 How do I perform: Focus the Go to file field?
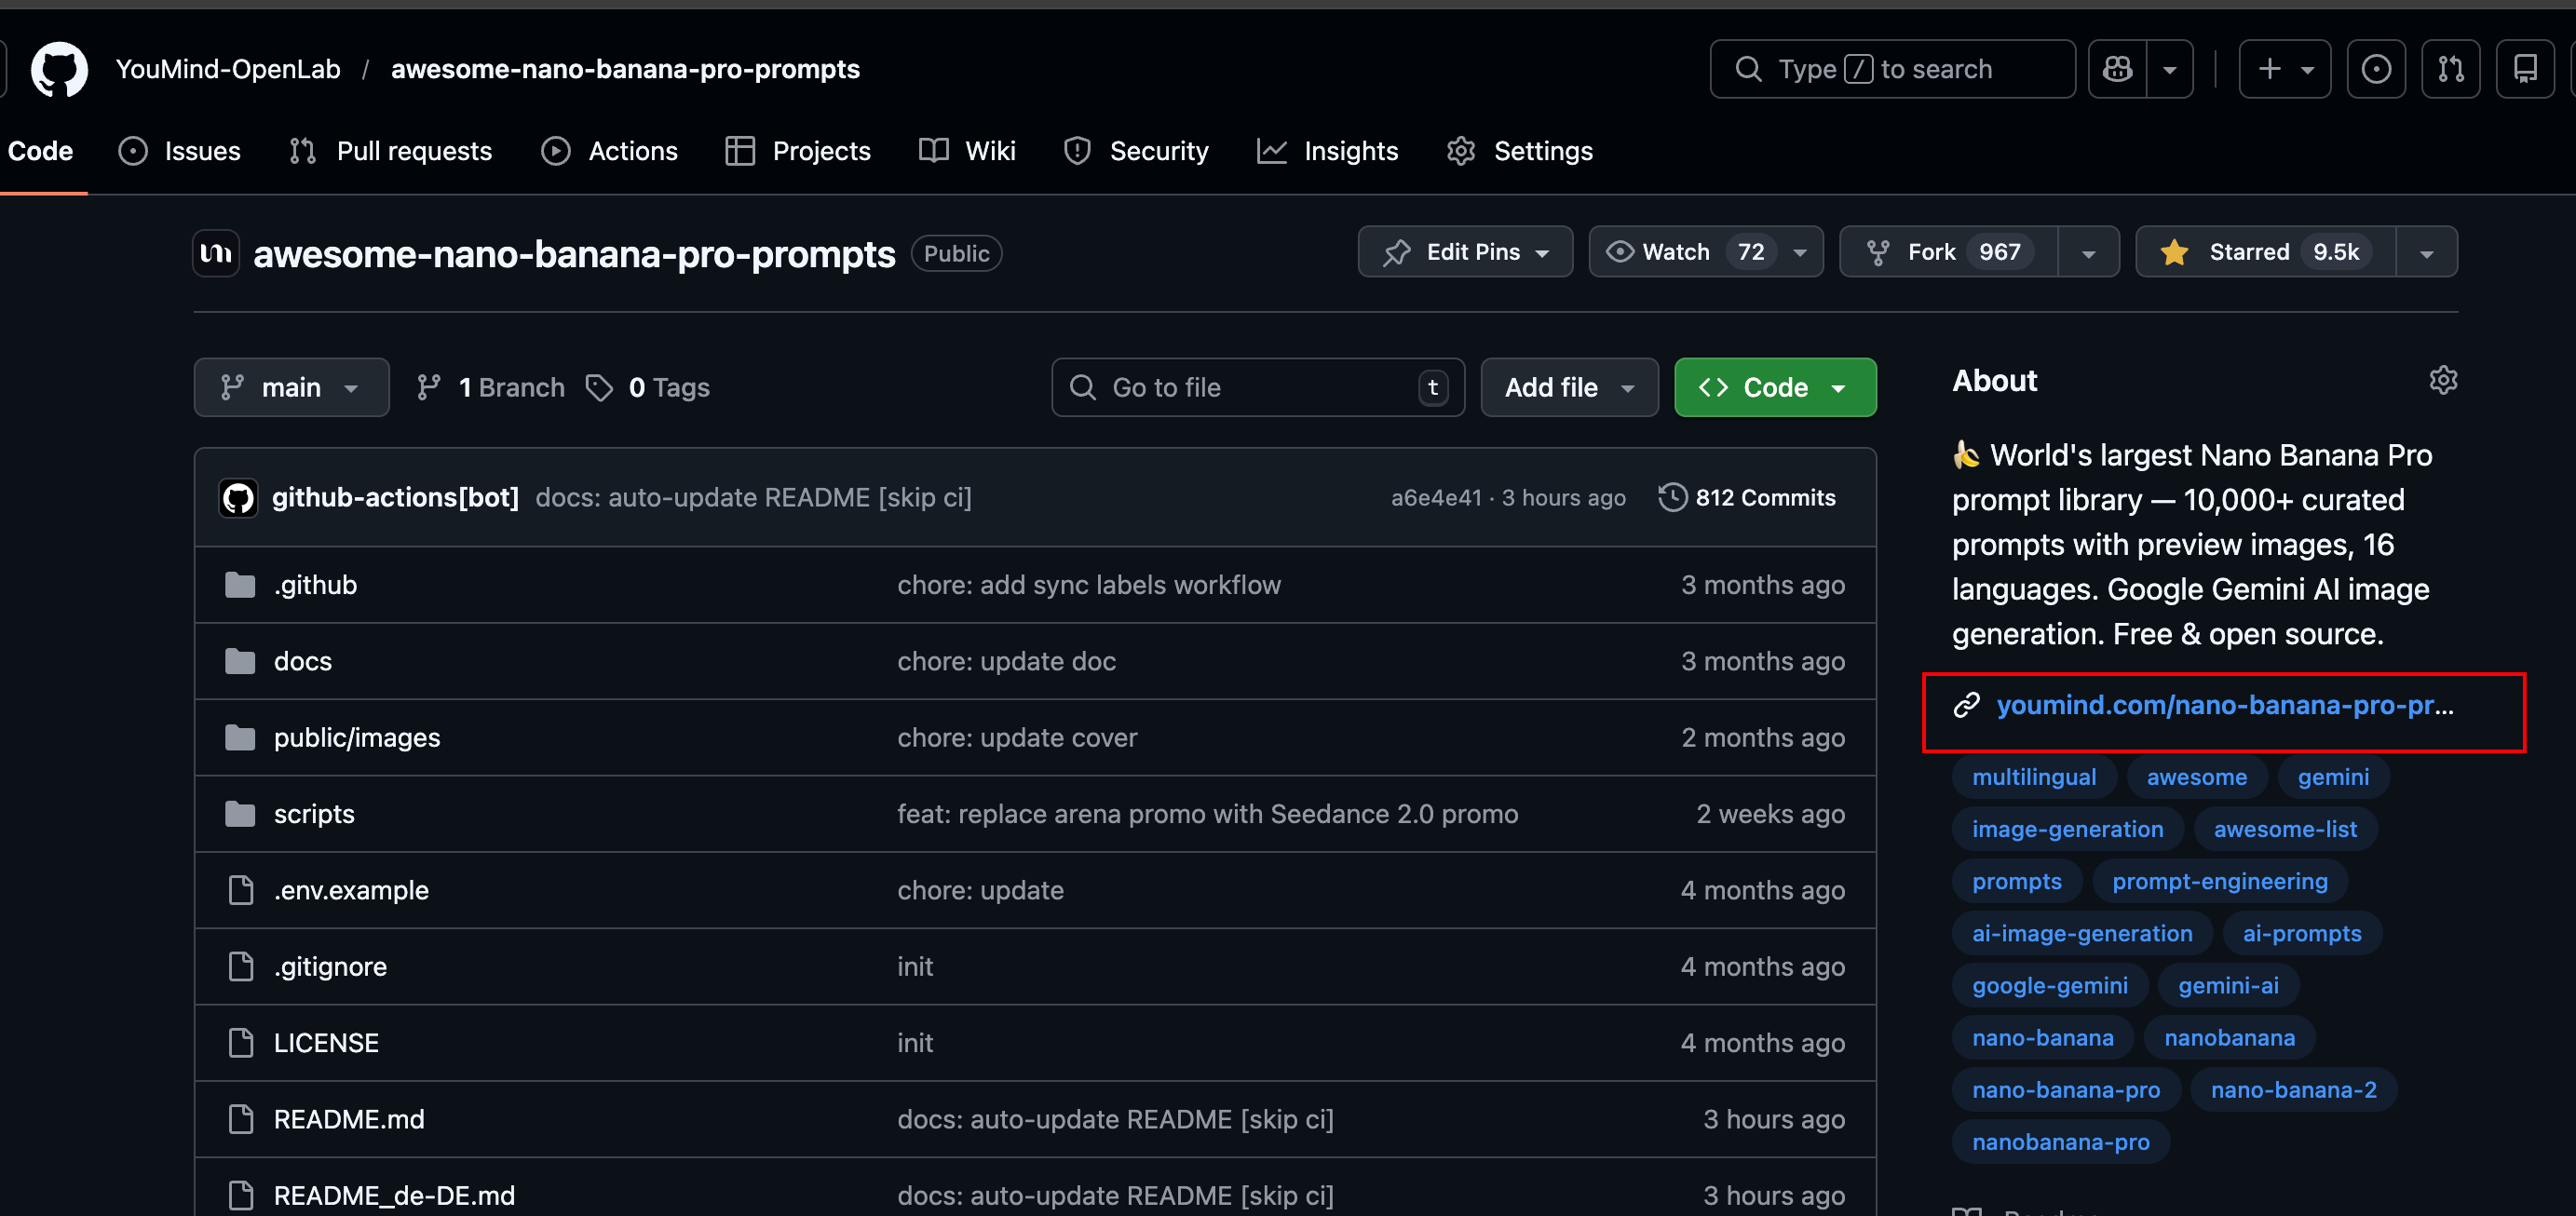(1257, 387)
